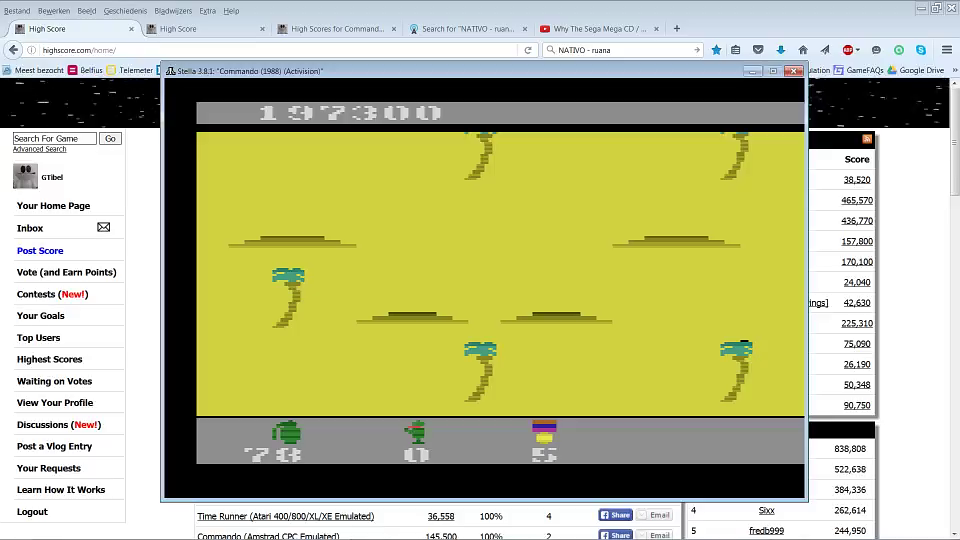Image resolution: width=960 pixels, height=540 pixels.
Task: Open the bookmarks list icon
Action: (x=736, y=50)
